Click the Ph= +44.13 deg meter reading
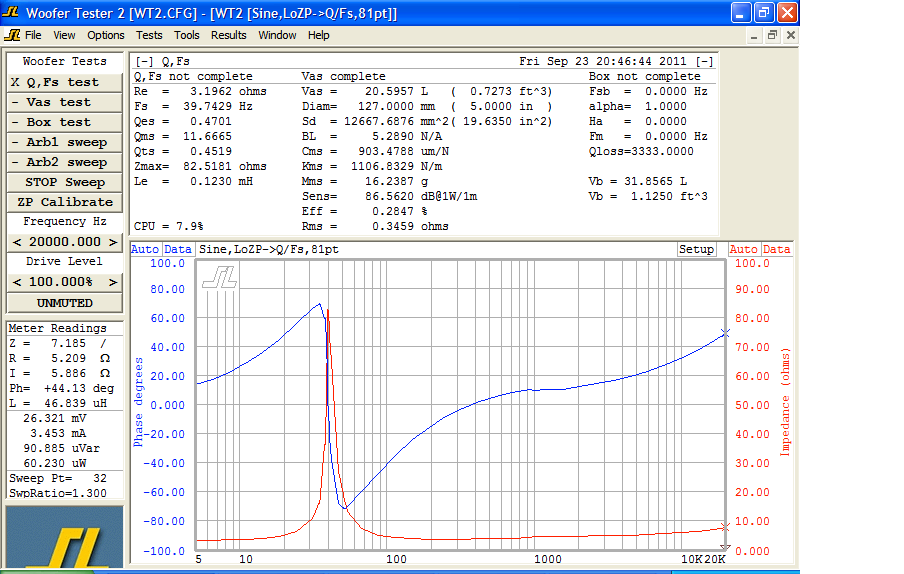The width and height of the screenshot is (904, 574). point(62,388)
